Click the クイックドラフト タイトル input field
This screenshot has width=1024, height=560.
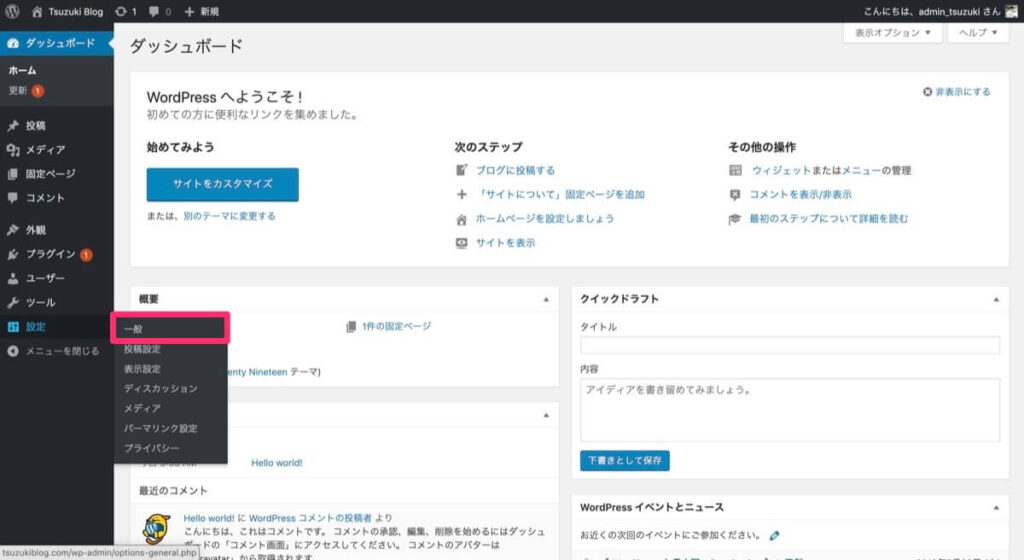tap(790, 345)
